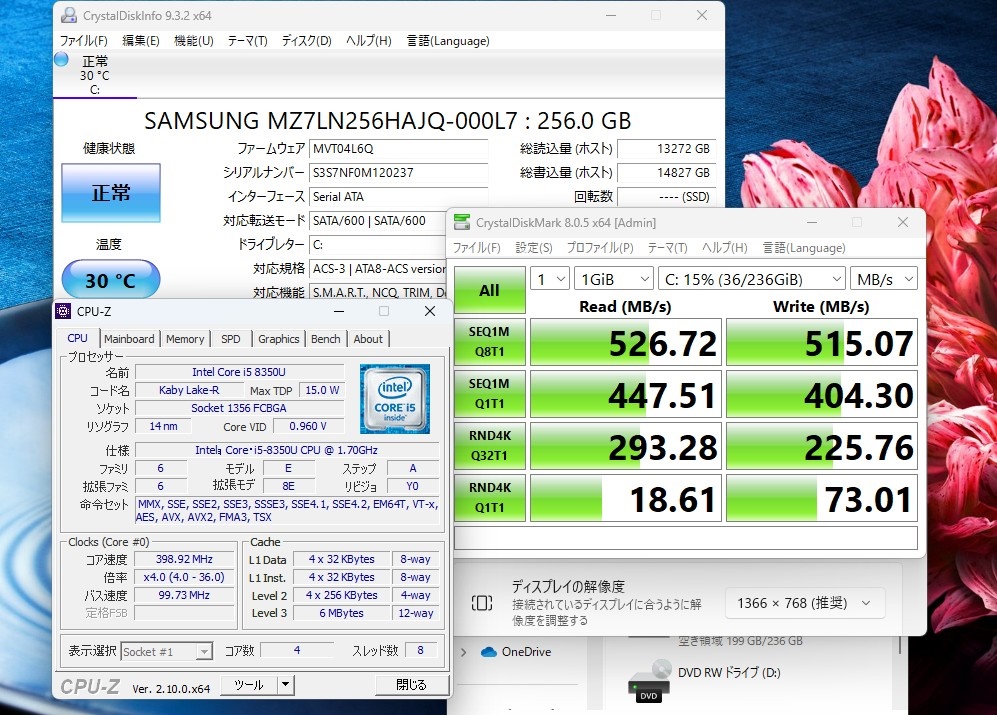Run the SEQ1M Q8T1 benchmark
Screen dimensions: 997x715
click(x=490, y=342)
